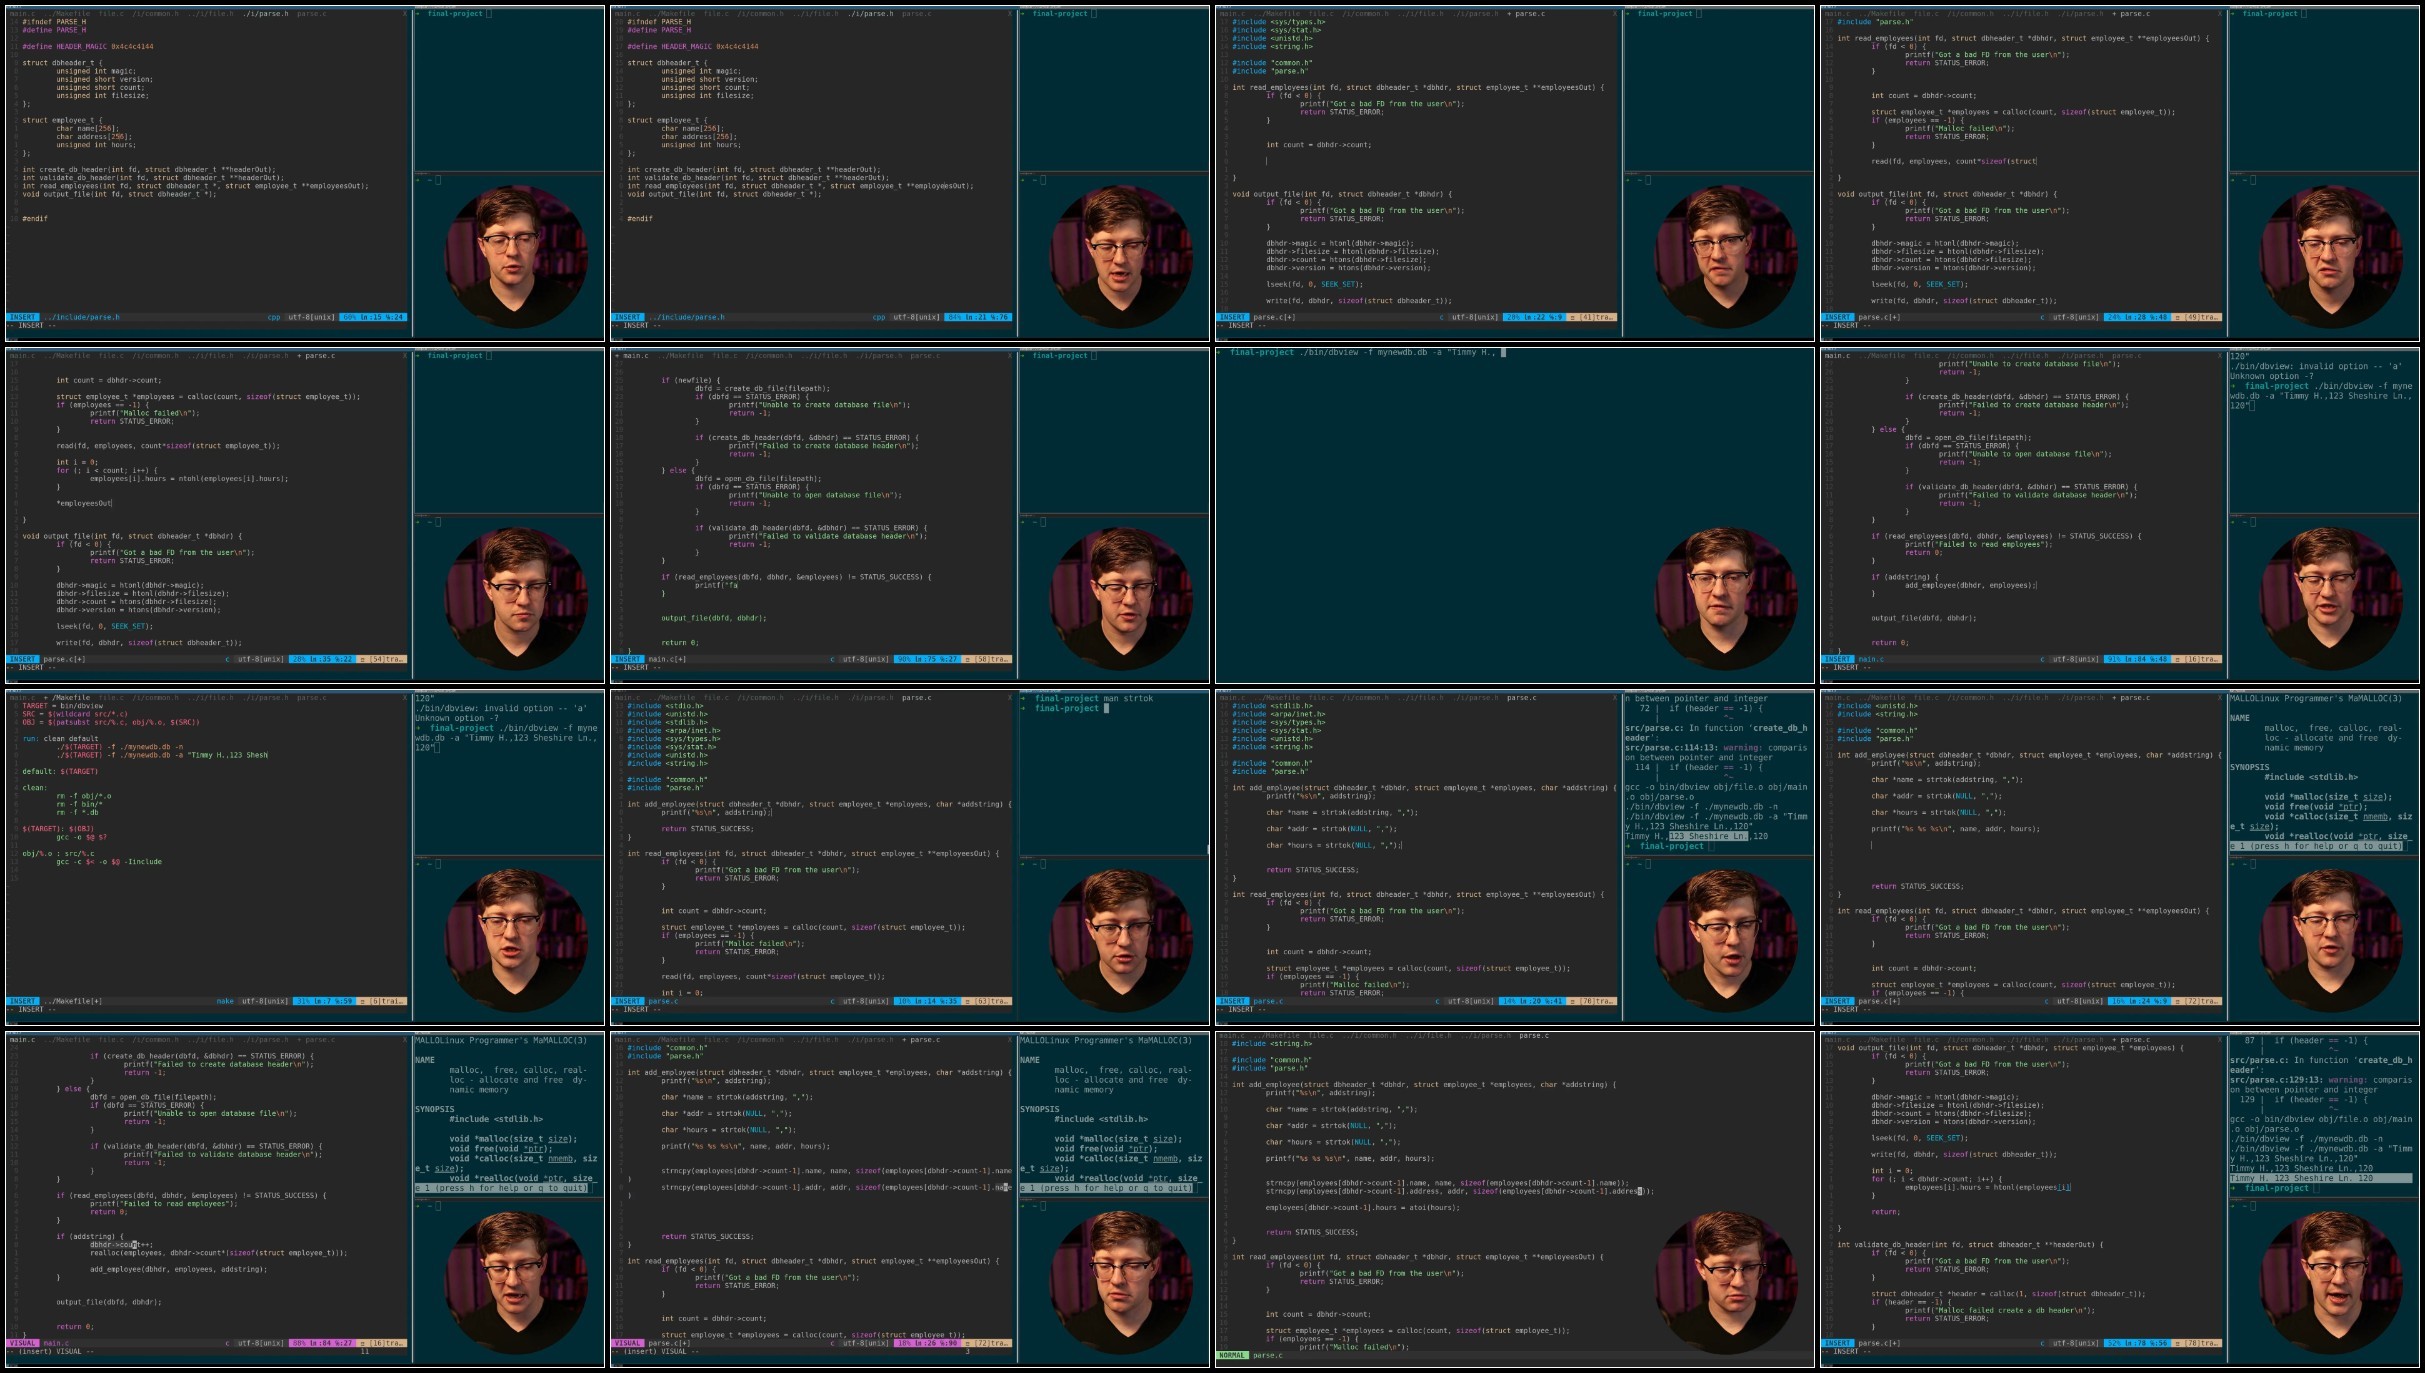Image resolution: width=2425 pixels, height=1373 pixels.
Task: Click trailing whitespace [16]tra indicator beside VISUAL main.c
Action: click(x=387, y=1343)
